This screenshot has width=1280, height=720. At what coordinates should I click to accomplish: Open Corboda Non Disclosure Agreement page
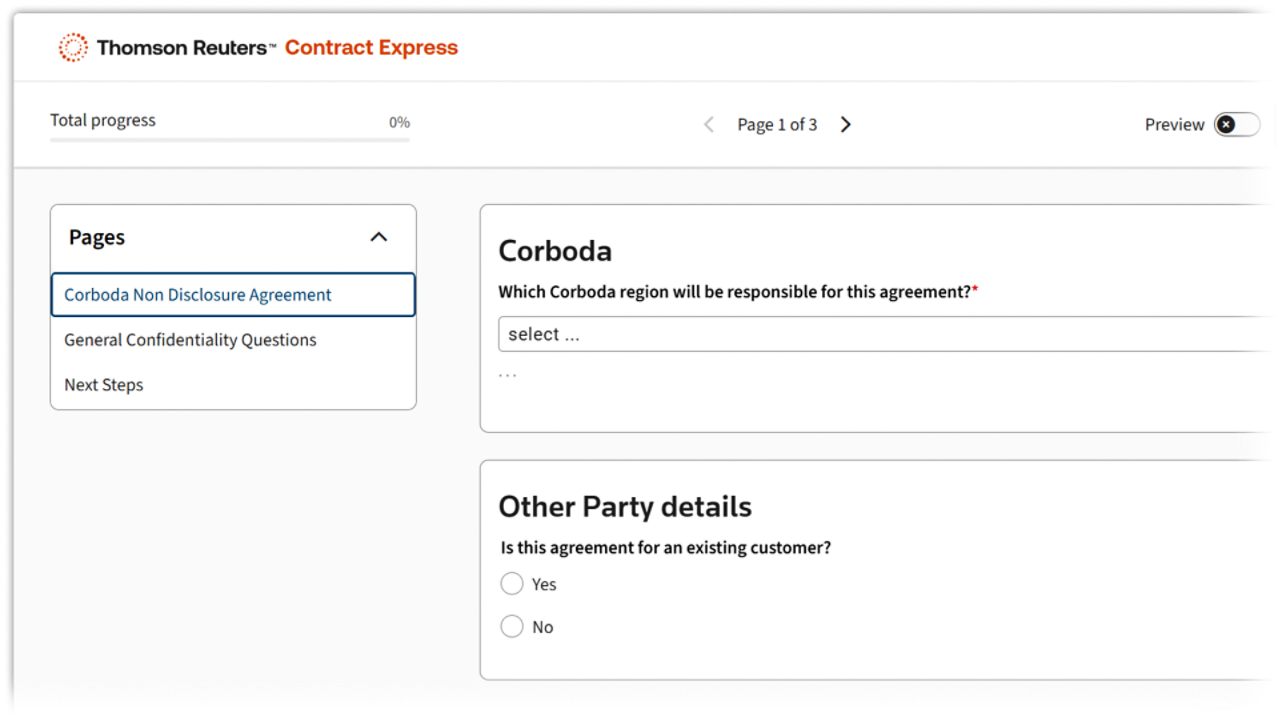198,295
